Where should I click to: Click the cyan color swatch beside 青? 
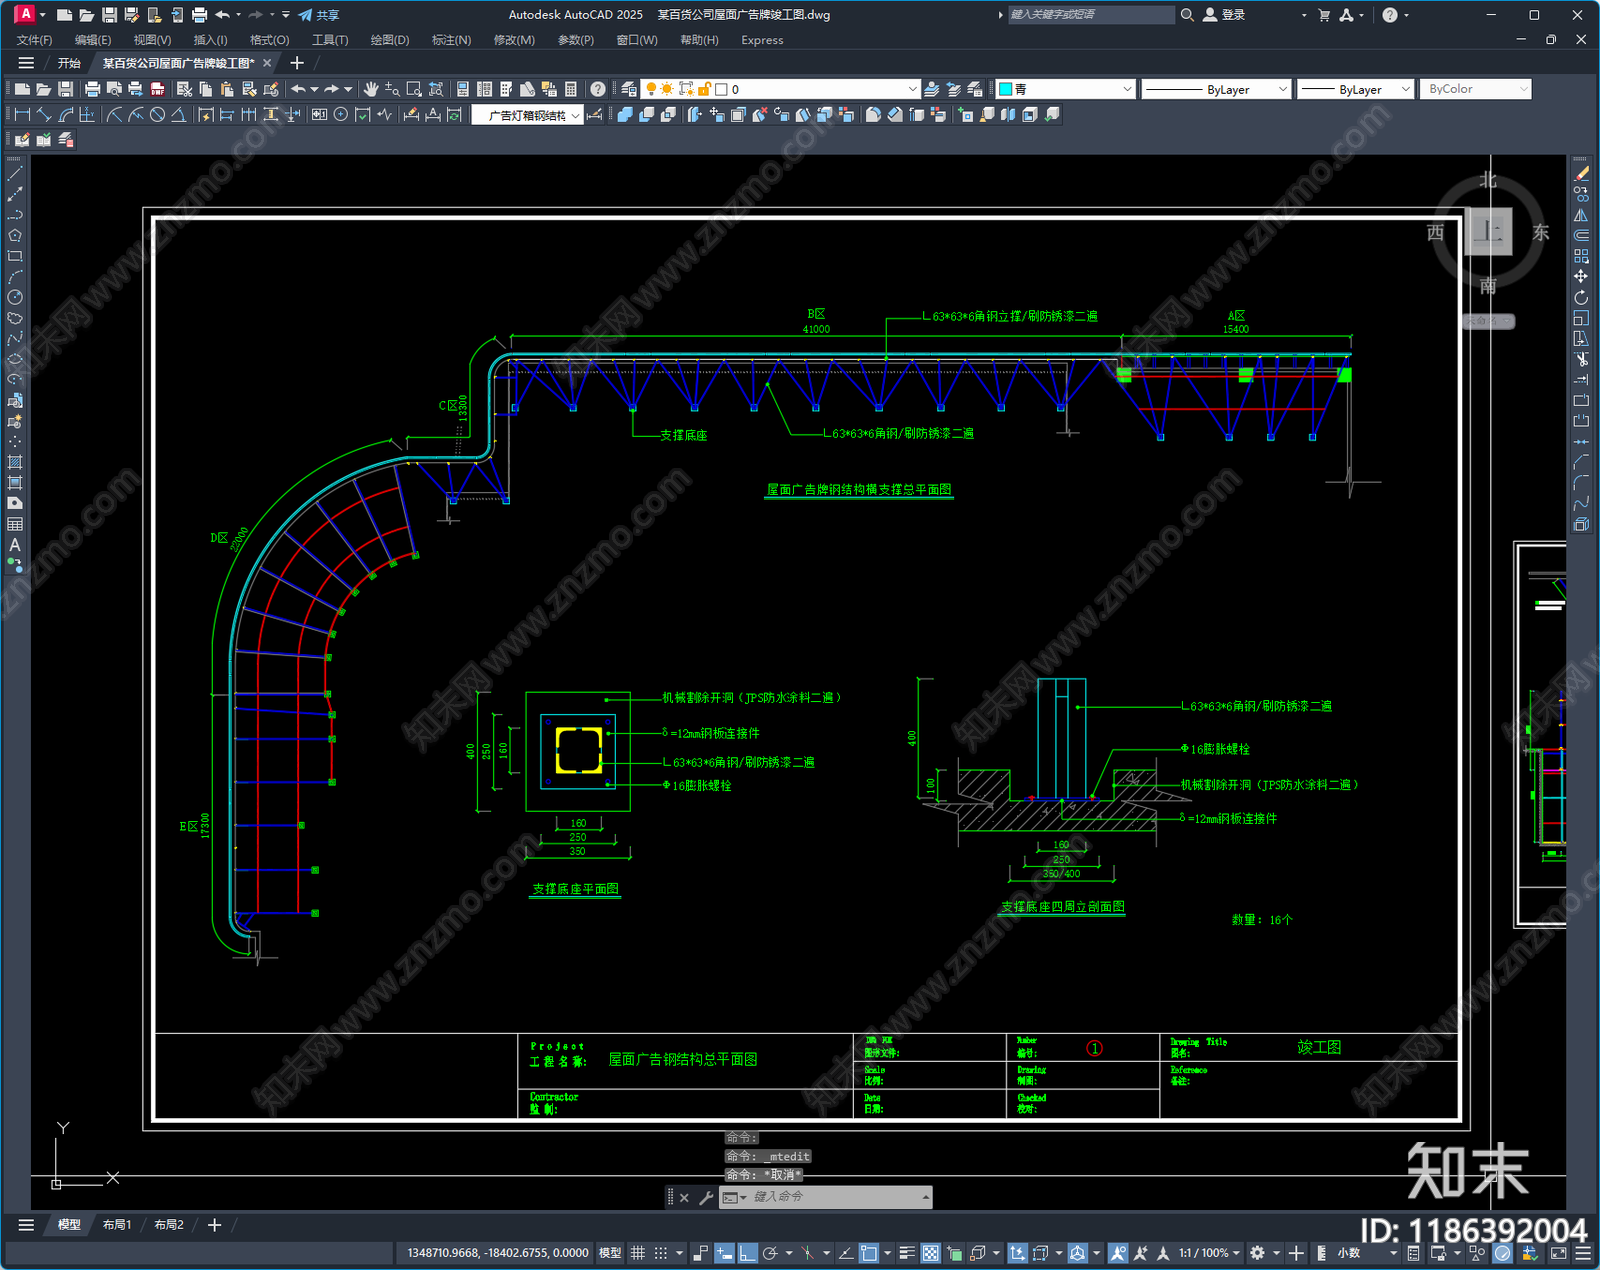(x=1006, y=89)
